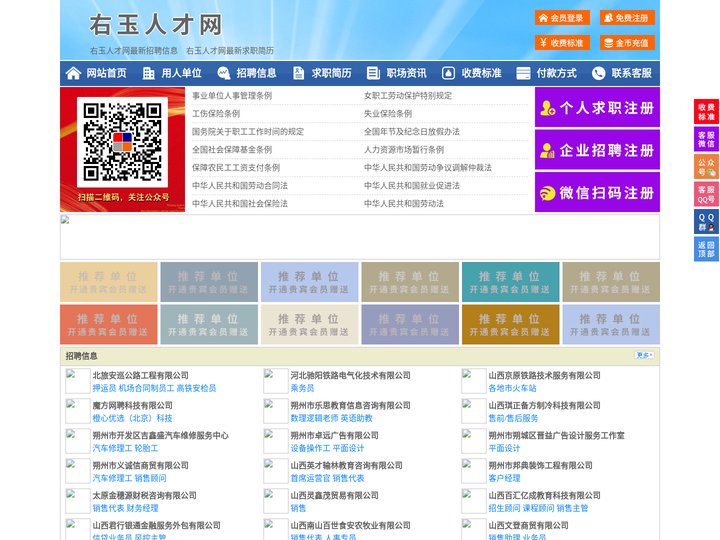Image resolution: width=720 pixels, height=540 pixels.
Task: Open company 河北驰阳铁路电气化技术有限公司
Action: pos(350,375)
